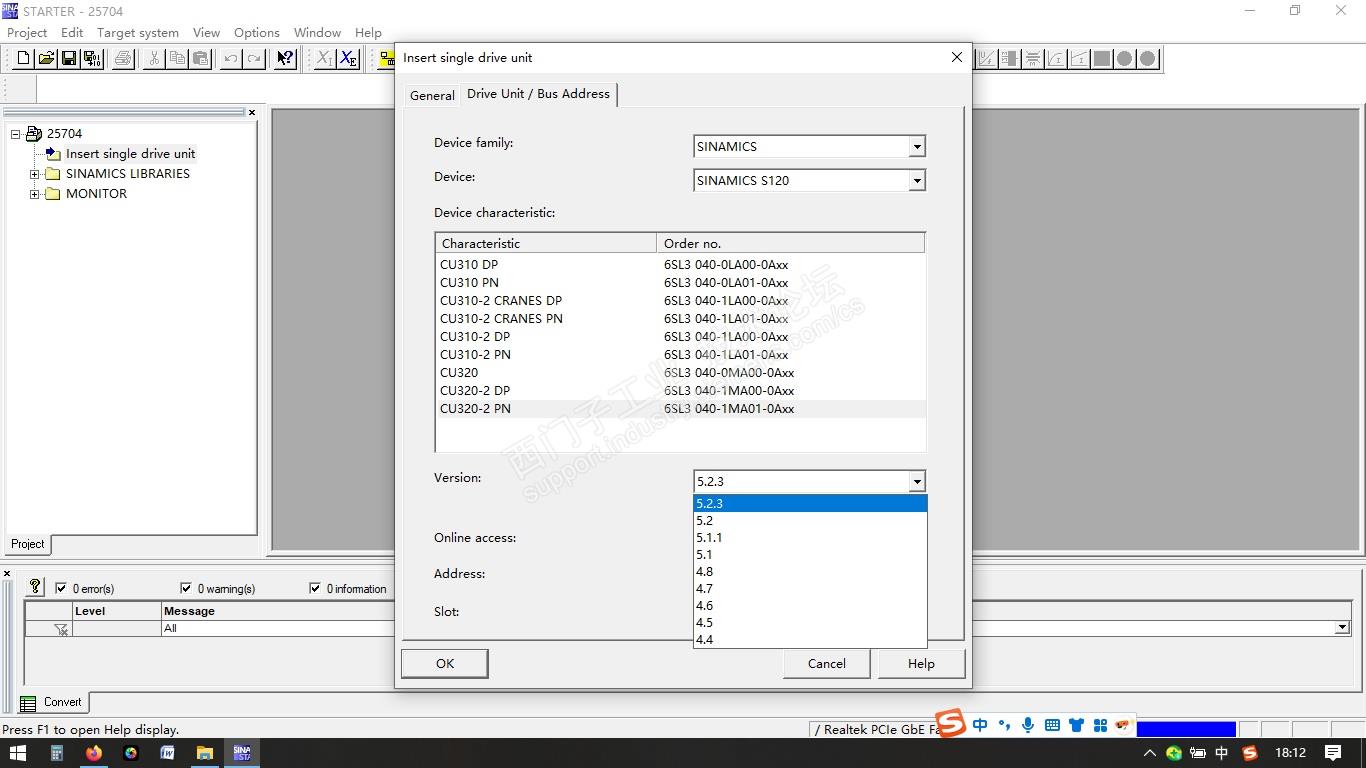
Task: Click the X-I list icon in the toolbar
Action: pyautogui.click(x=324, y=59)
